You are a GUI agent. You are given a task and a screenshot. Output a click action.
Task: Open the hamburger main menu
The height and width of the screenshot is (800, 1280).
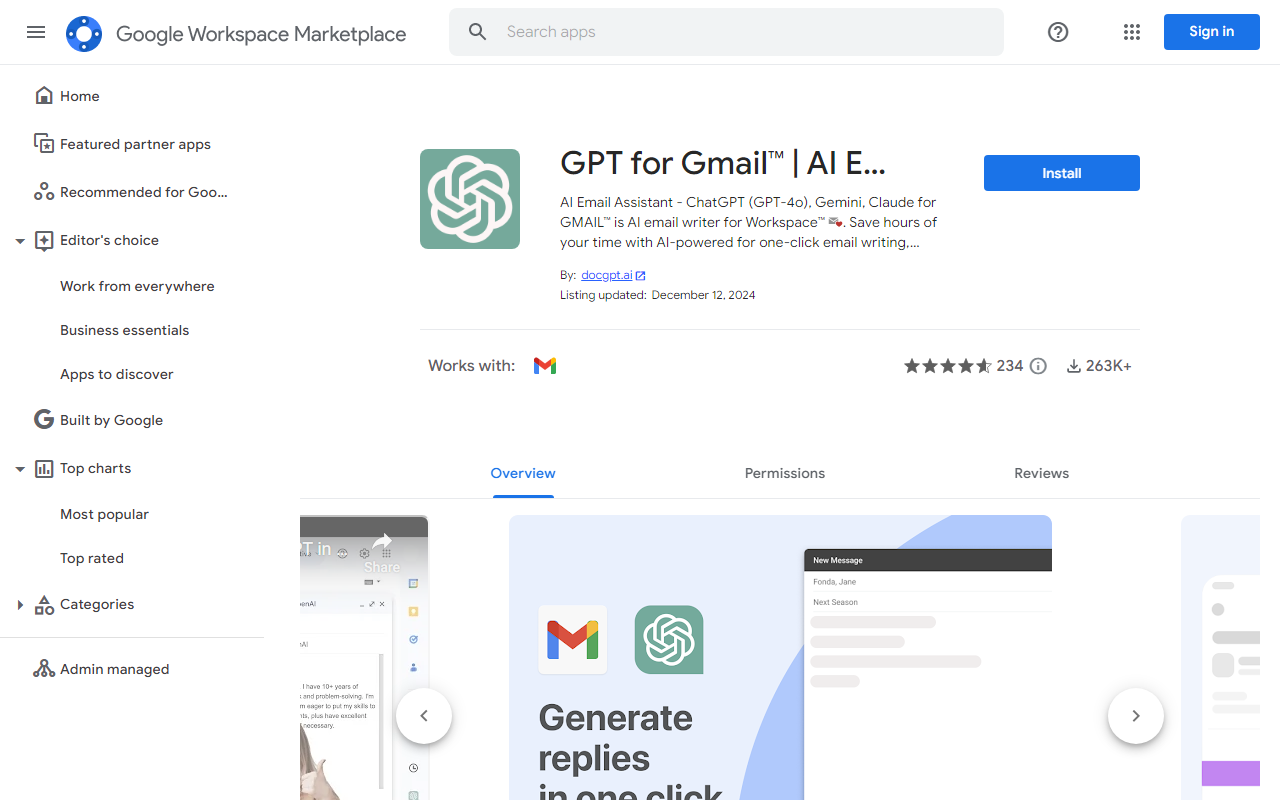(36, 32)
